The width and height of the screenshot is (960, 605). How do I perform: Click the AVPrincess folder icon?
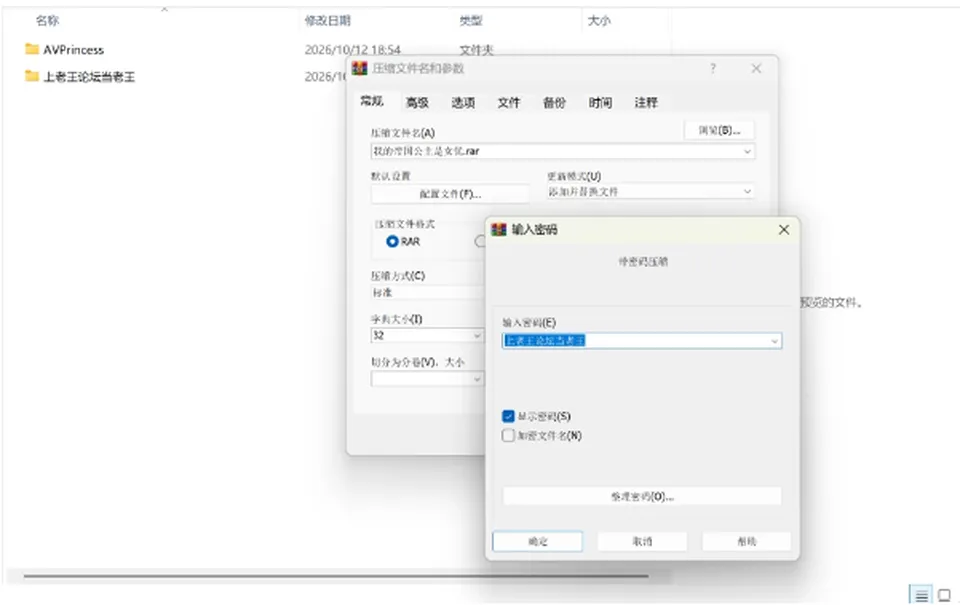coord(32,49)
